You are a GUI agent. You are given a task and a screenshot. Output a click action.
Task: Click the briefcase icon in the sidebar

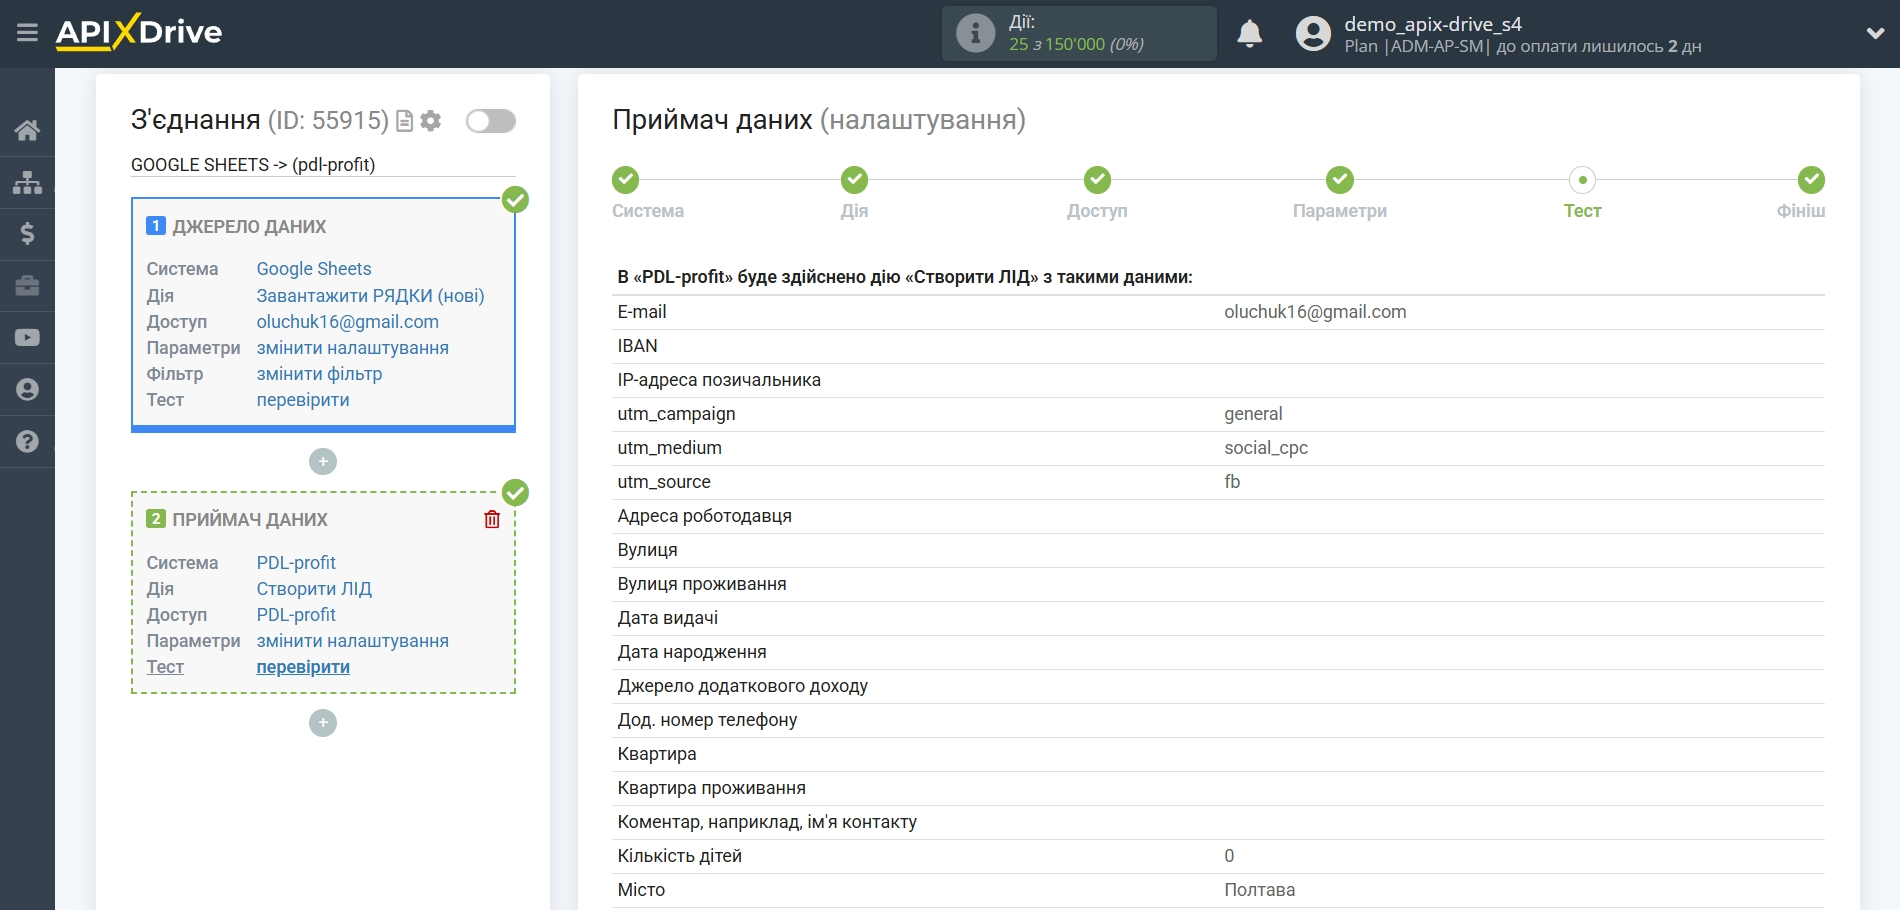pos(27,286)
